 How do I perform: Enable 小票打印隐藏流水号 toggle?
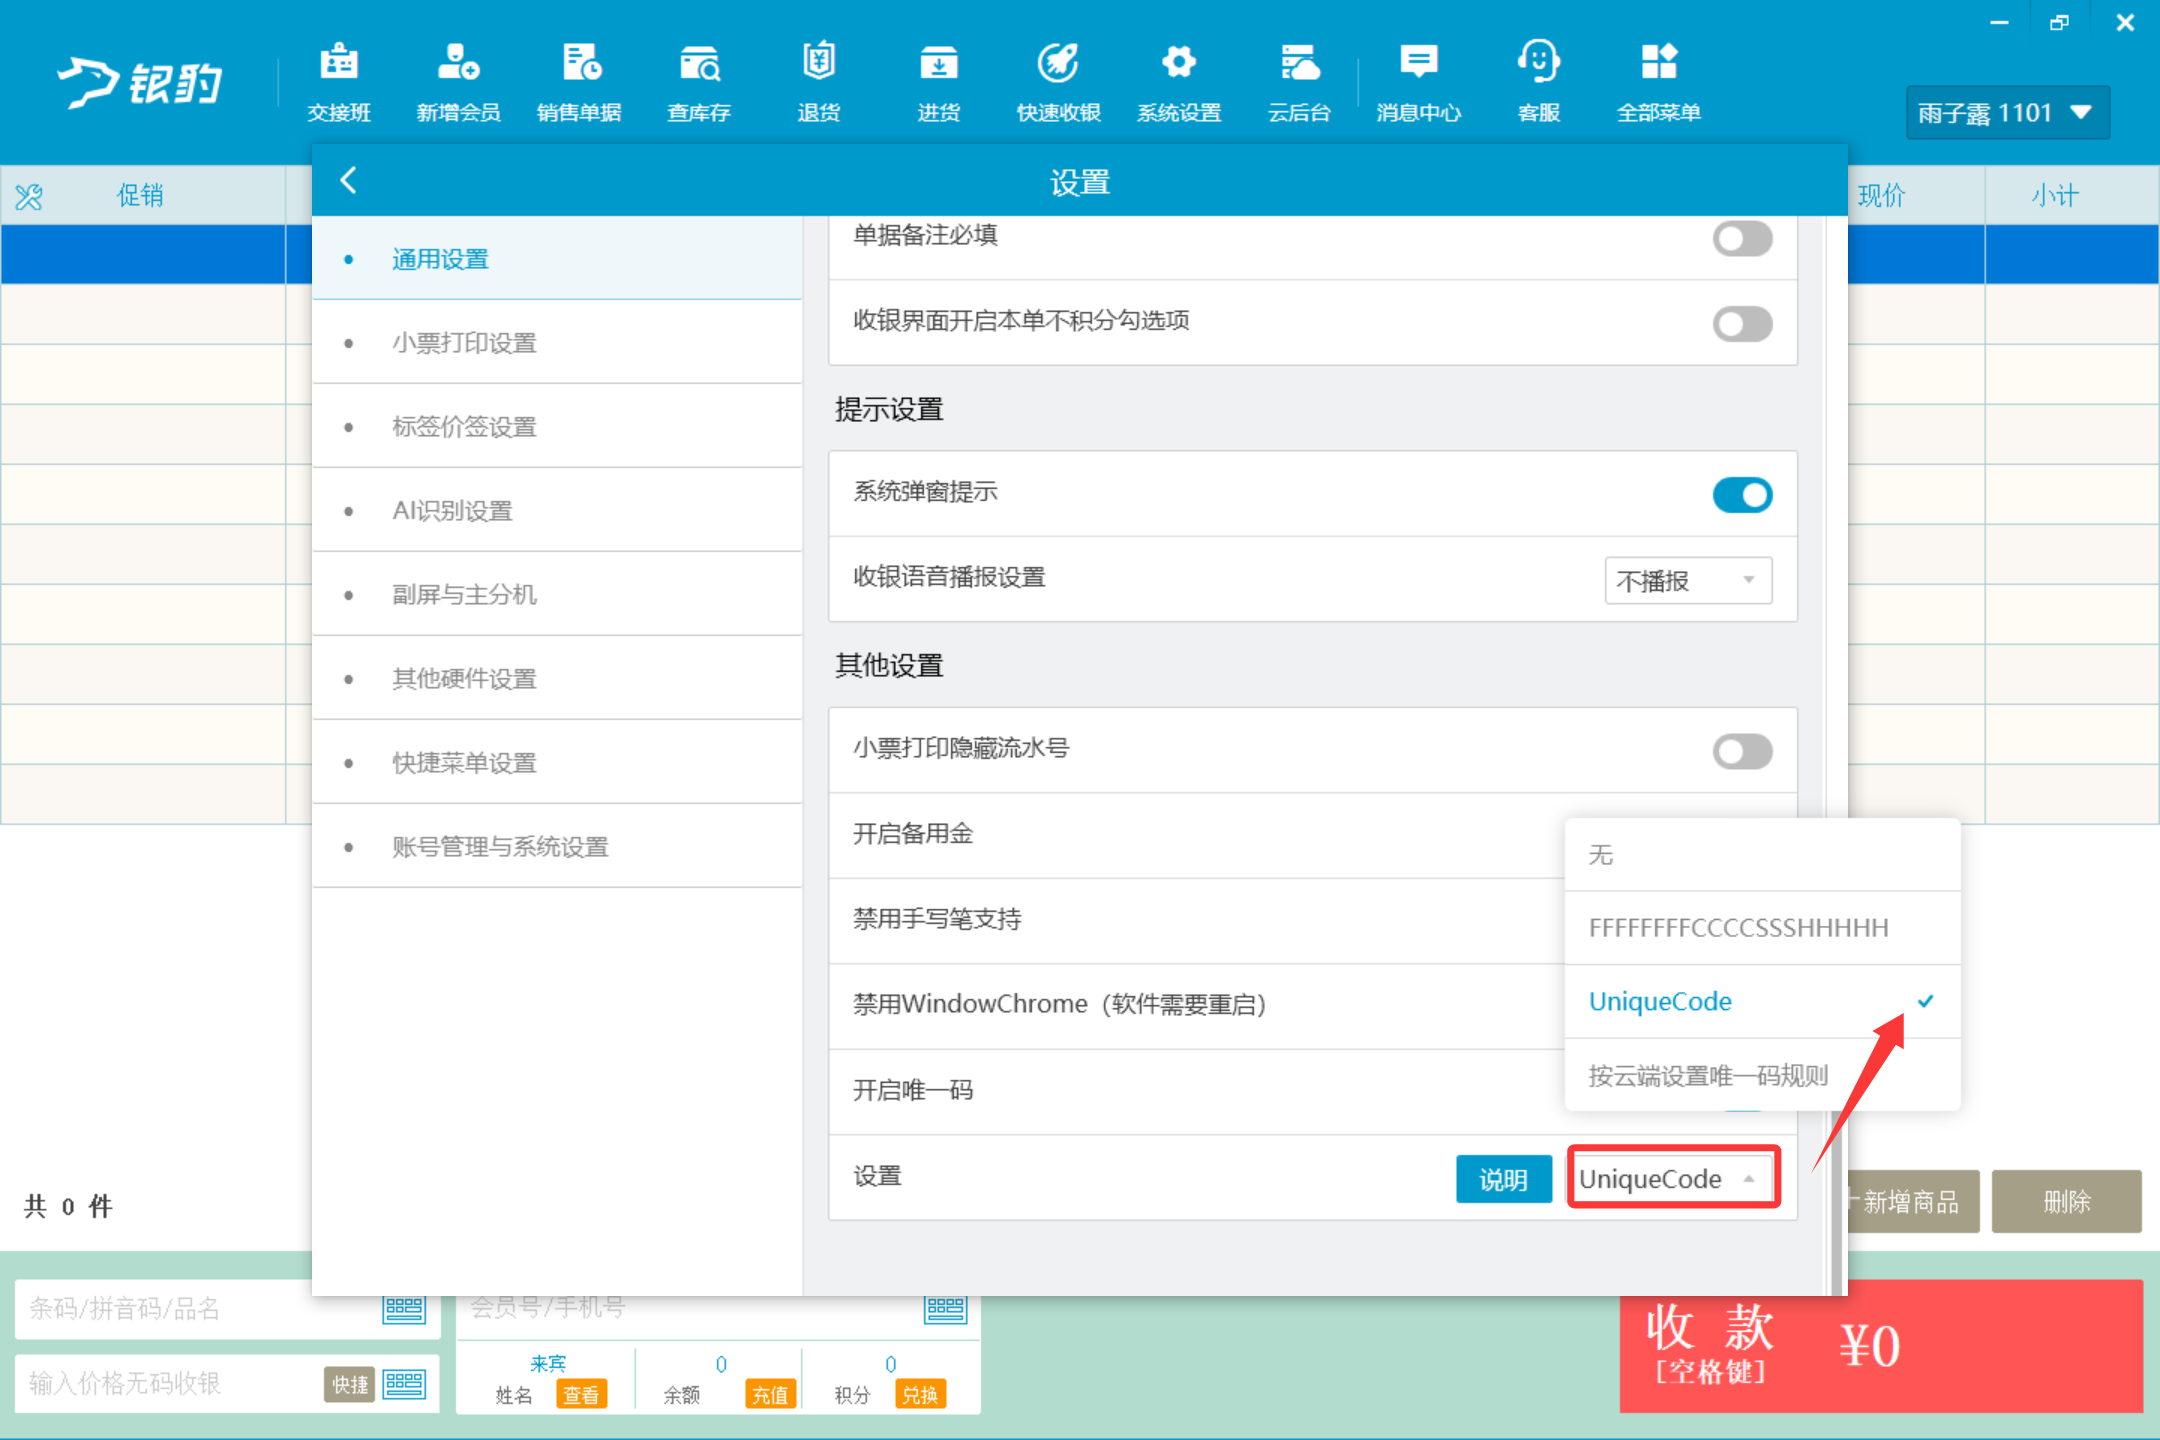tap(1742, 751)
